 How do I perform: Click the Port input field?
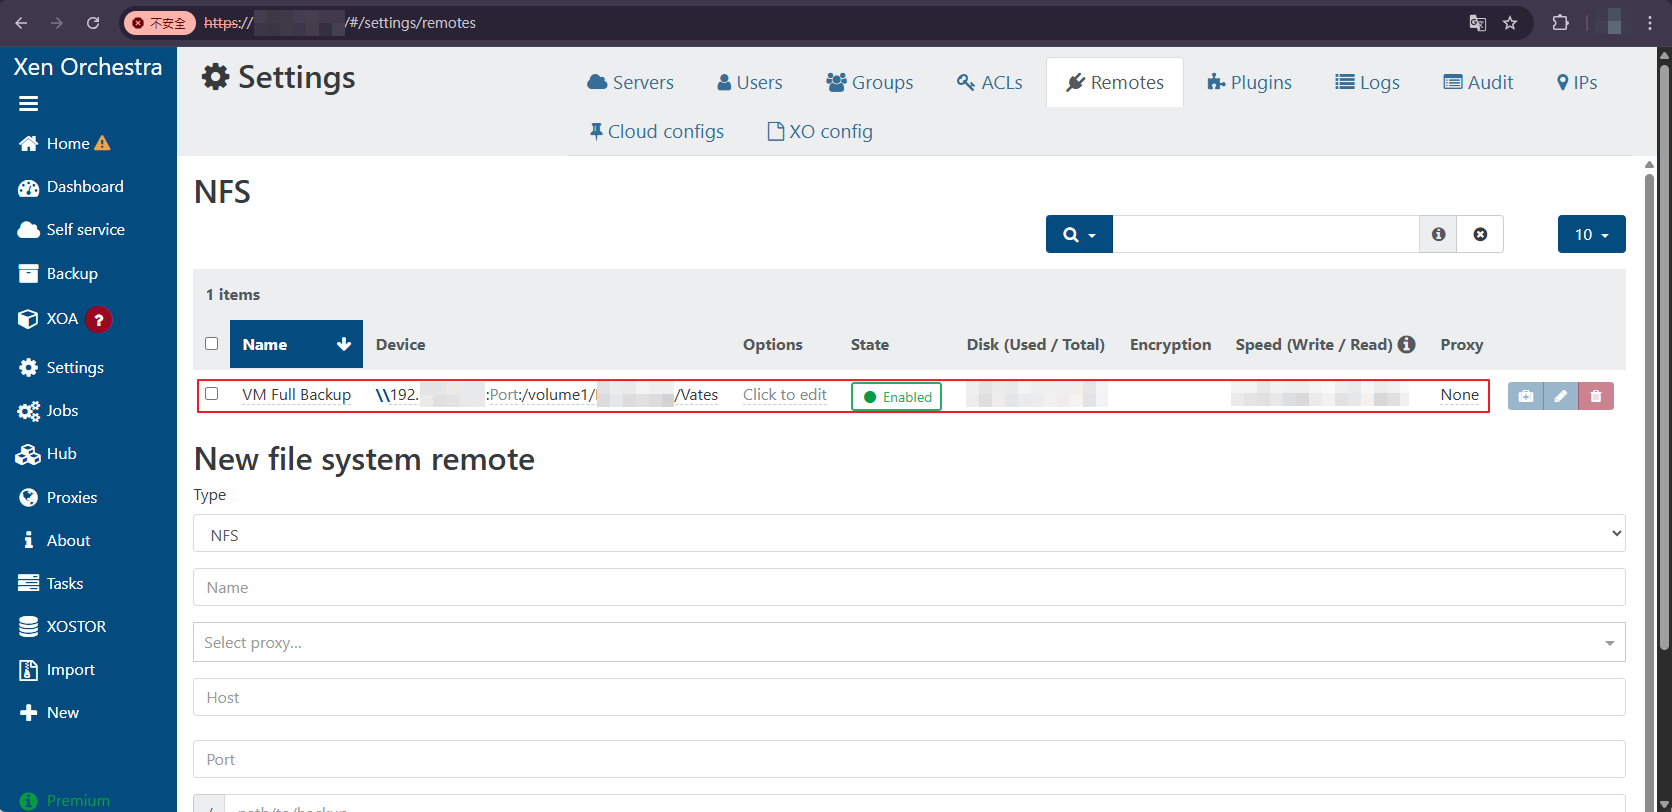click(909, 759)
